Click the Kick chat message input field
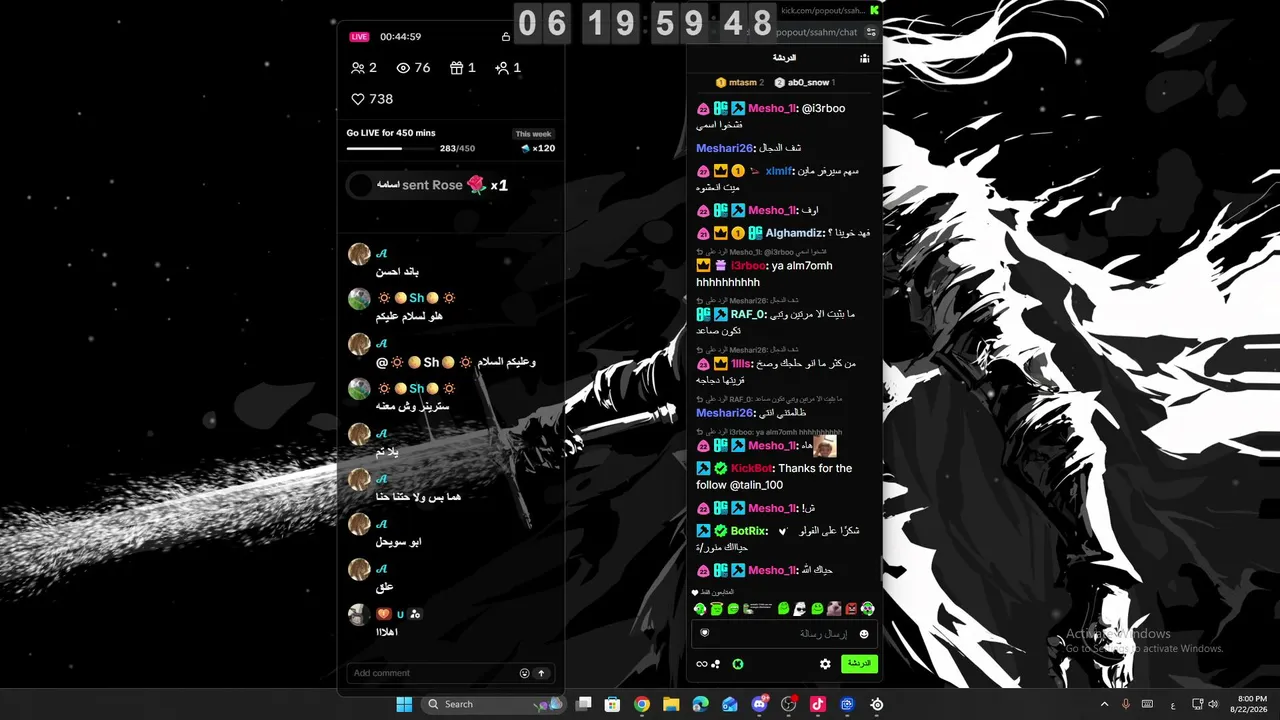 [784, 634]
